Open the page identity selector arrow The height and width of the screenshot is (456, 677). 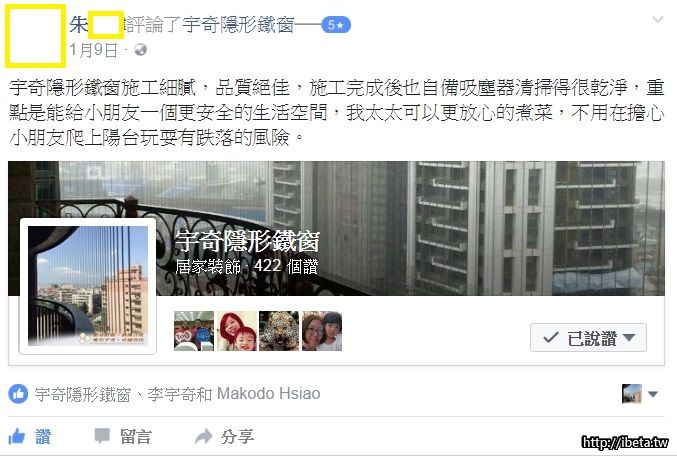[653, 394]
